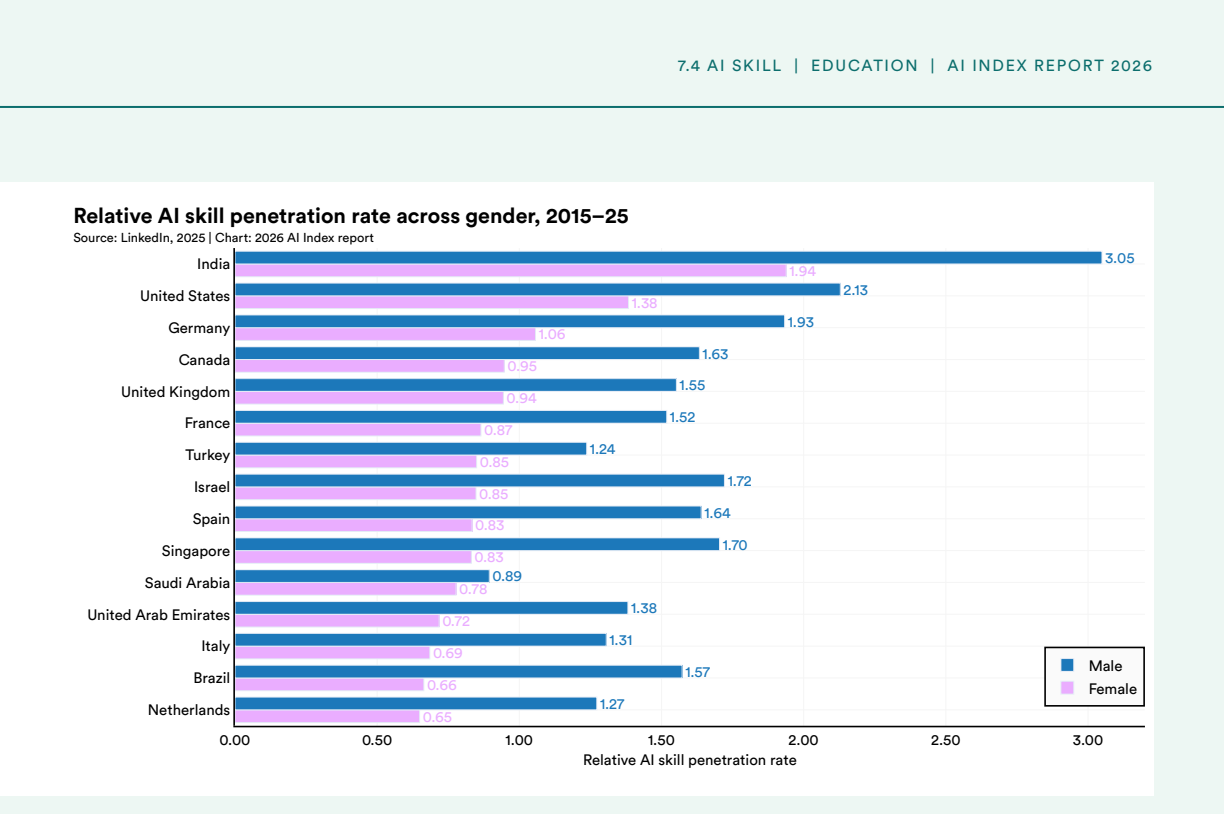The height and width of the screenshot is (814, 1224).
Task: Select the Italy country label
Action: 215,647
